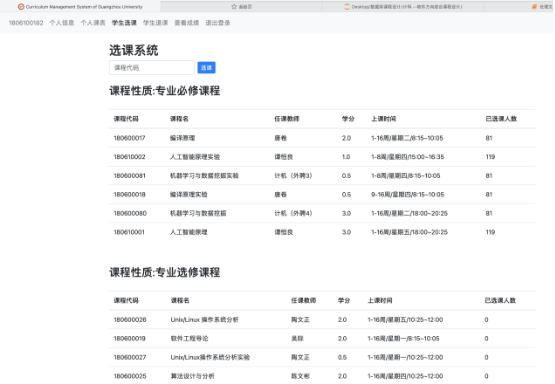Viewport: 555px width, 384px height.
Task: Click course name 机器学习与数据挖掘 with 3.0 credits
Action: (x=198, y=213)
